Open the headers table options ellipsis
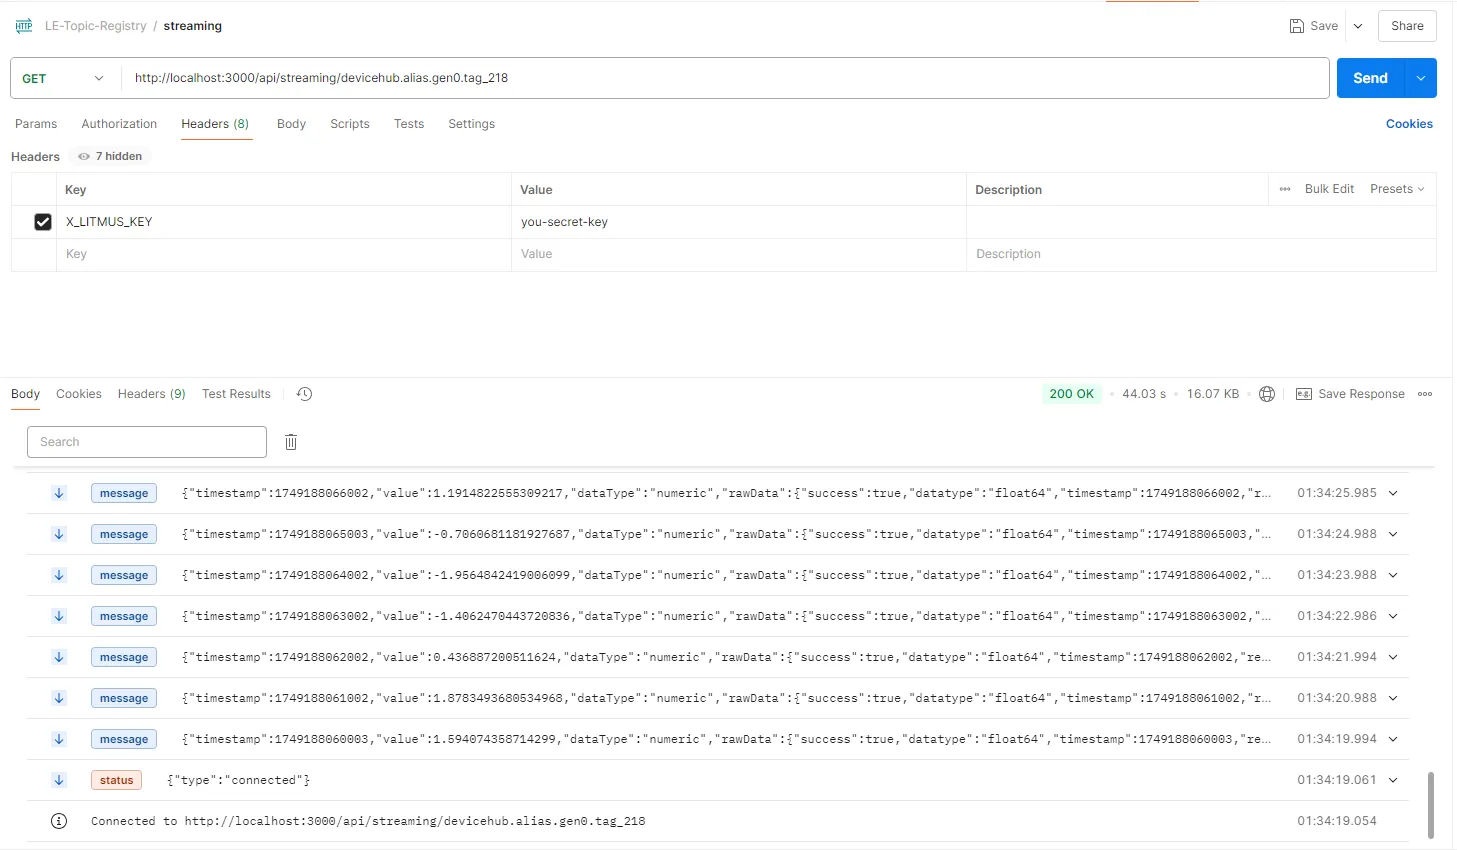Viewport: 1457px width, 850px height. (1285, 189)
